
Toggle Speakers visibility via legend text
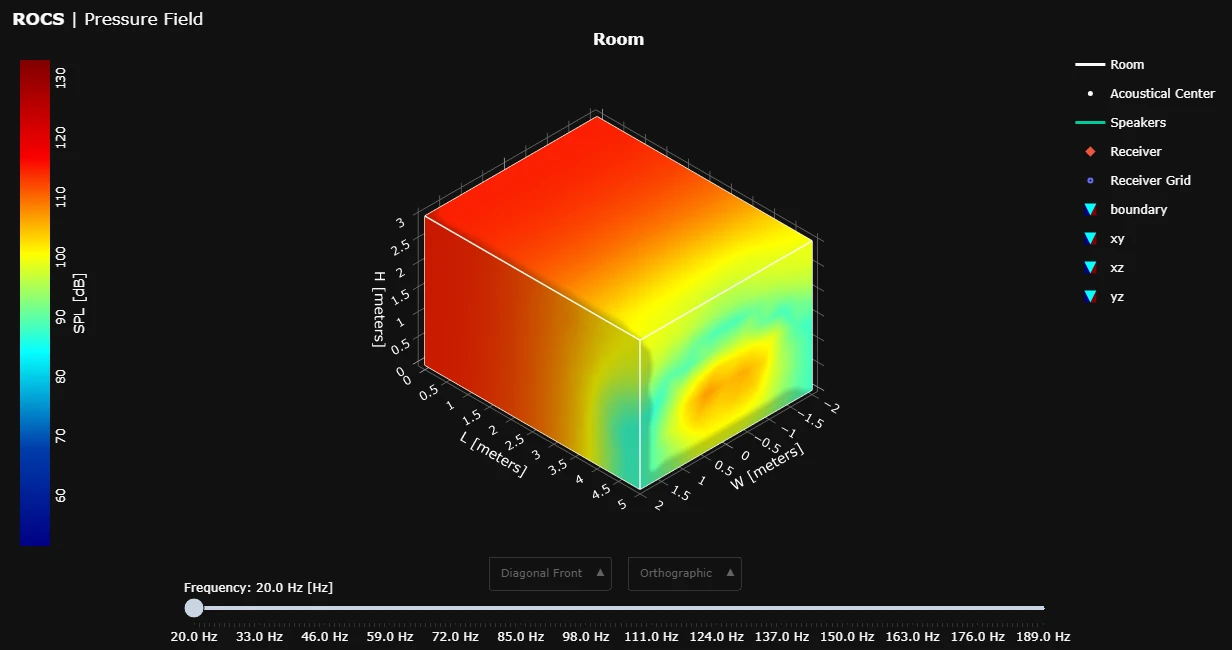[1138, 123]
